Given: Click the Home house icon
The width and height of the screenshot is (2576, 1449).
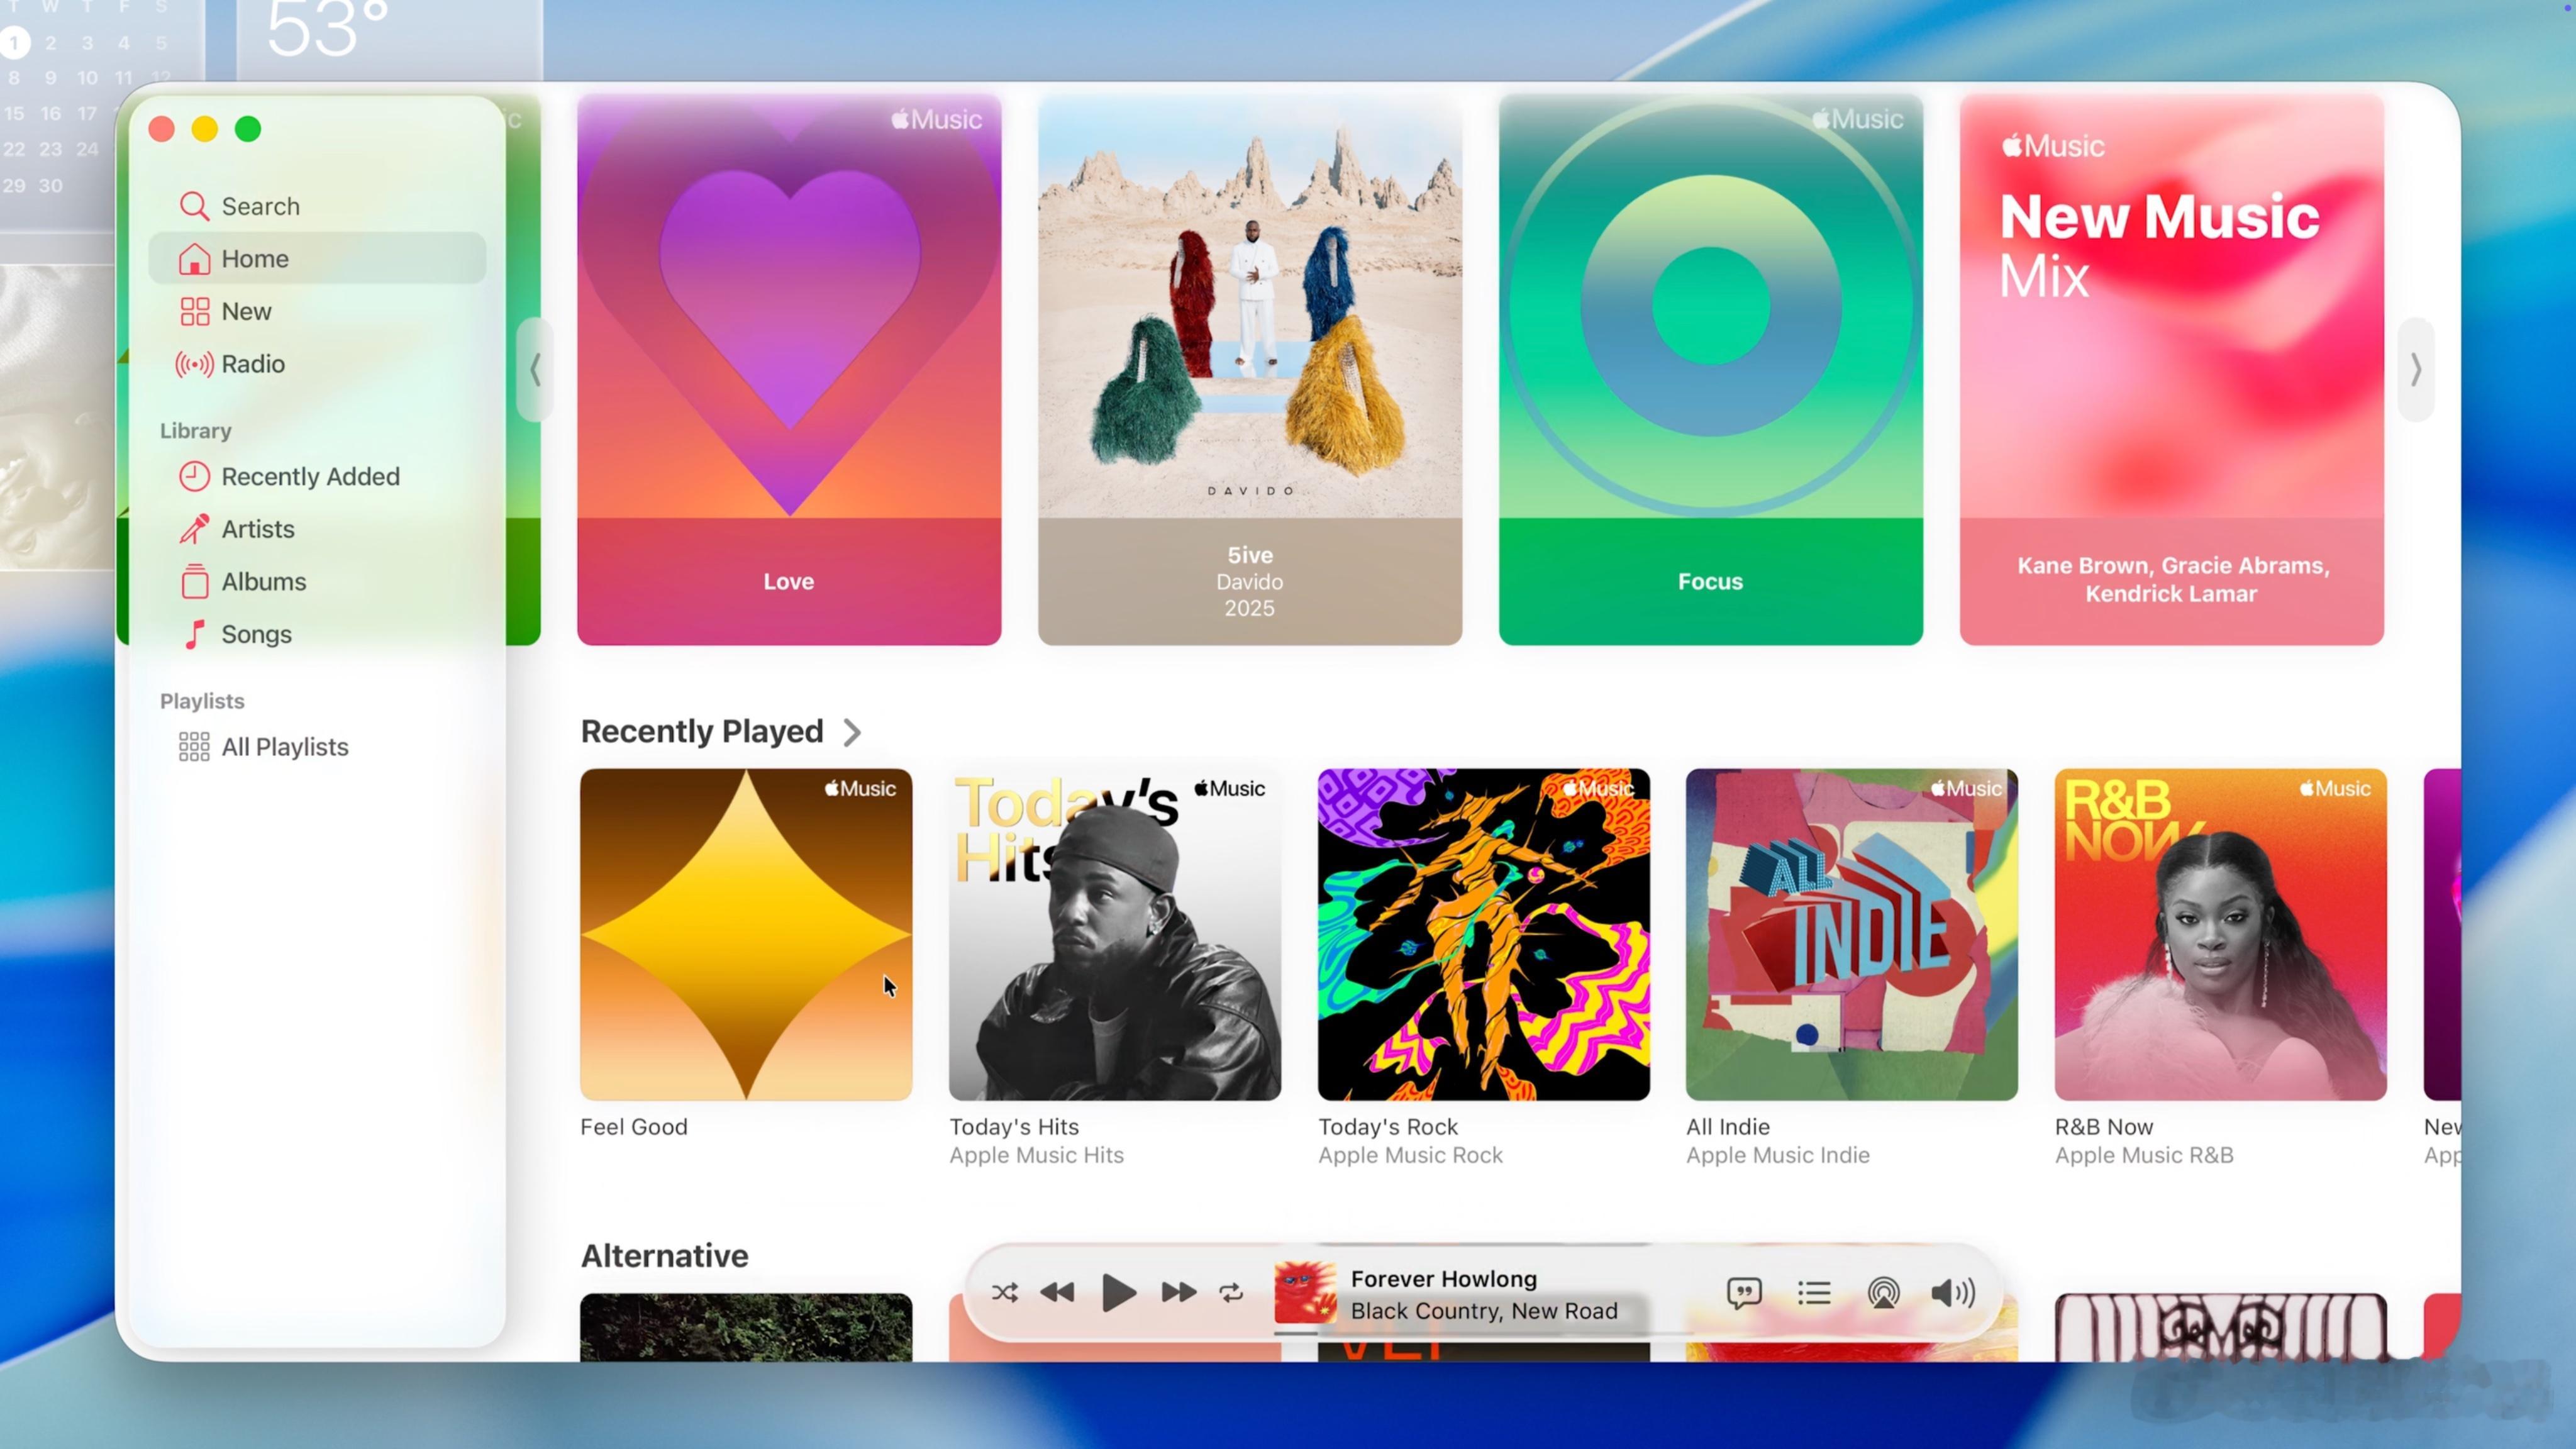Looking at the screenshot, I should [194, 259].
